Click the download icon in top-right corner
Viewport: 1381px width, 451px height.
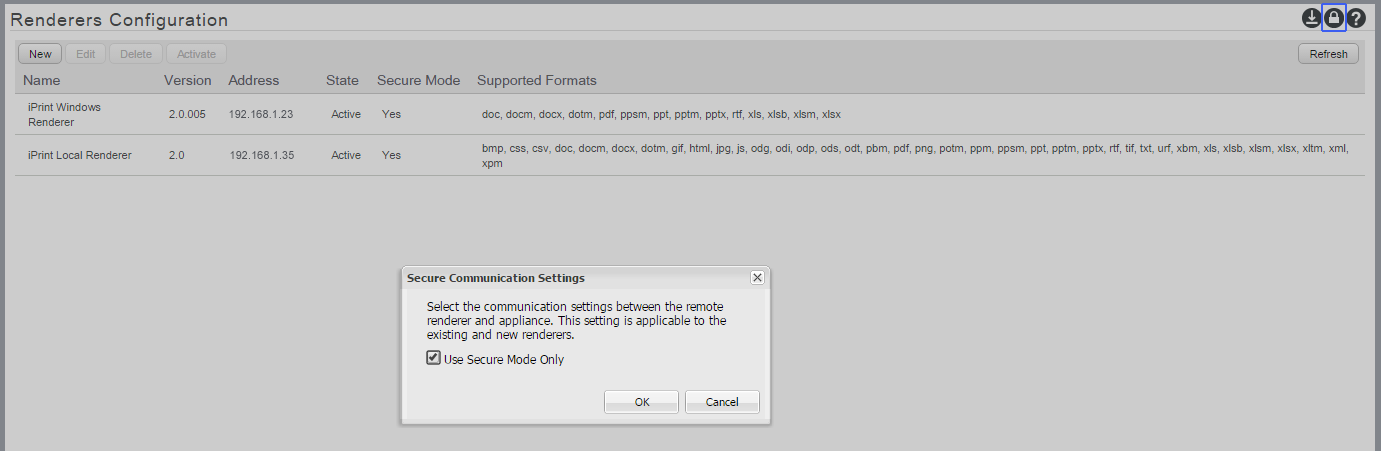(x=1311, y=18)
